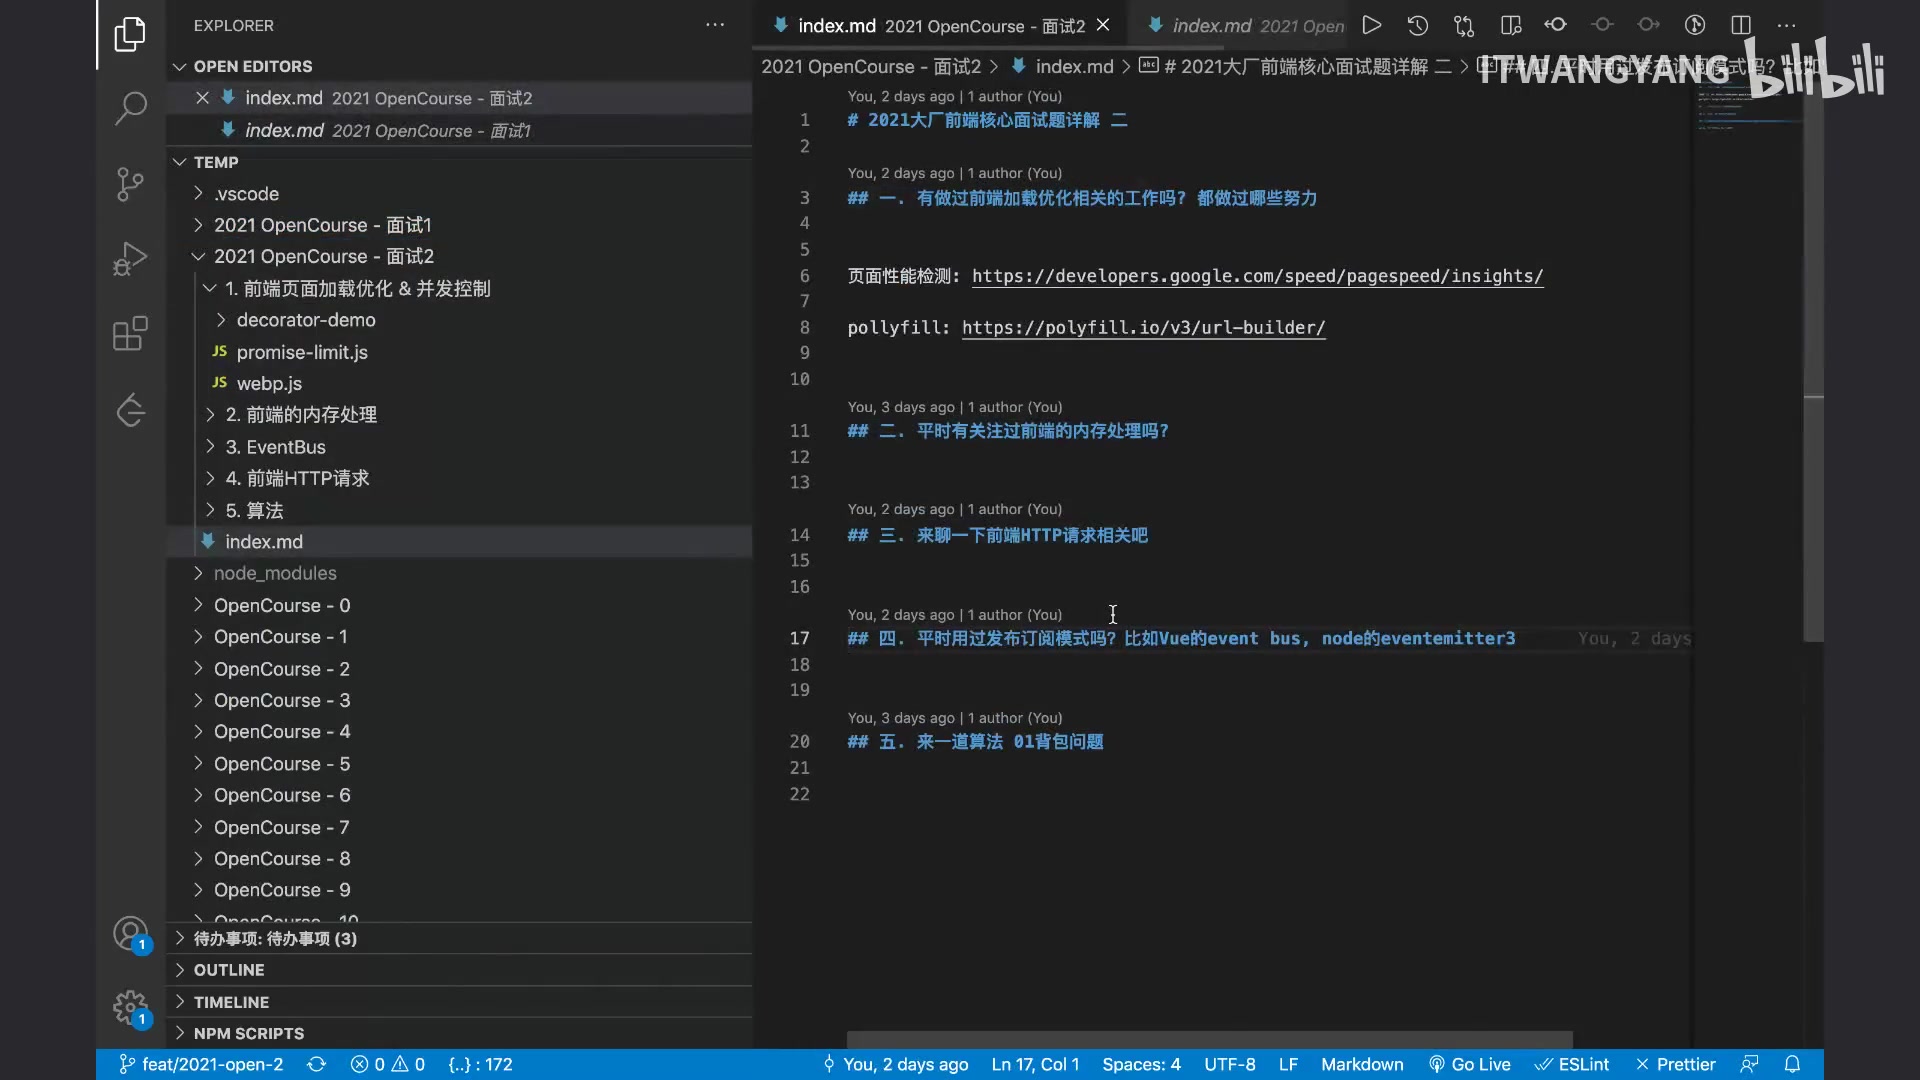
Task: Click ESLint status bar item
Action: click(x=1572, y=1064)
